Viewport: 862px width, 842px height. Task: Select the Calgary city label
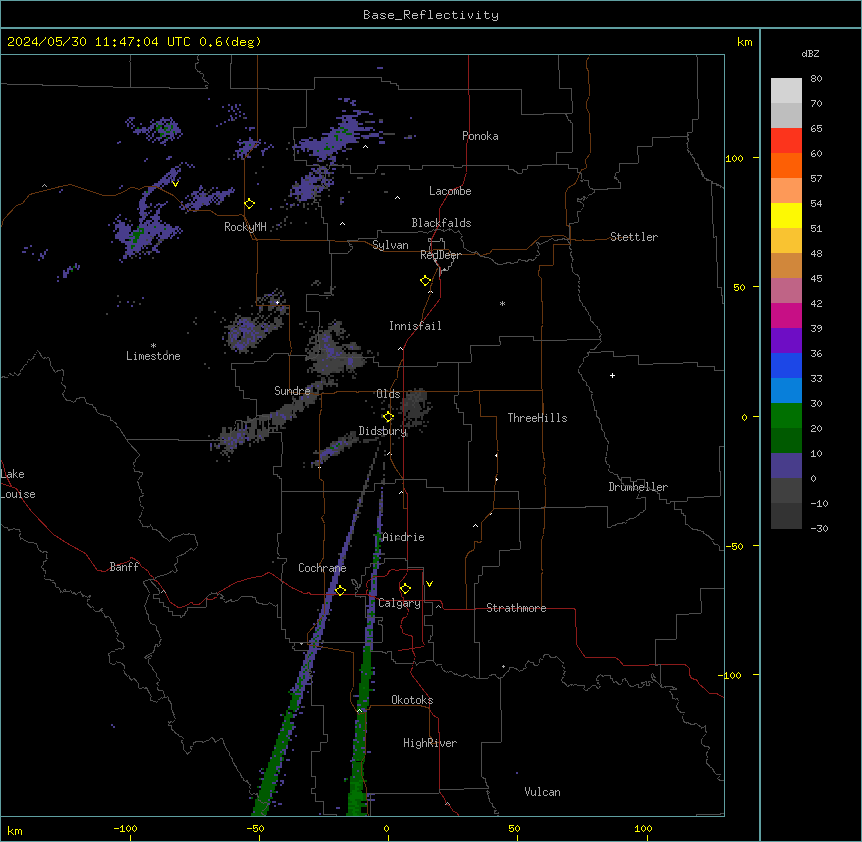click(x=399, y=603)
